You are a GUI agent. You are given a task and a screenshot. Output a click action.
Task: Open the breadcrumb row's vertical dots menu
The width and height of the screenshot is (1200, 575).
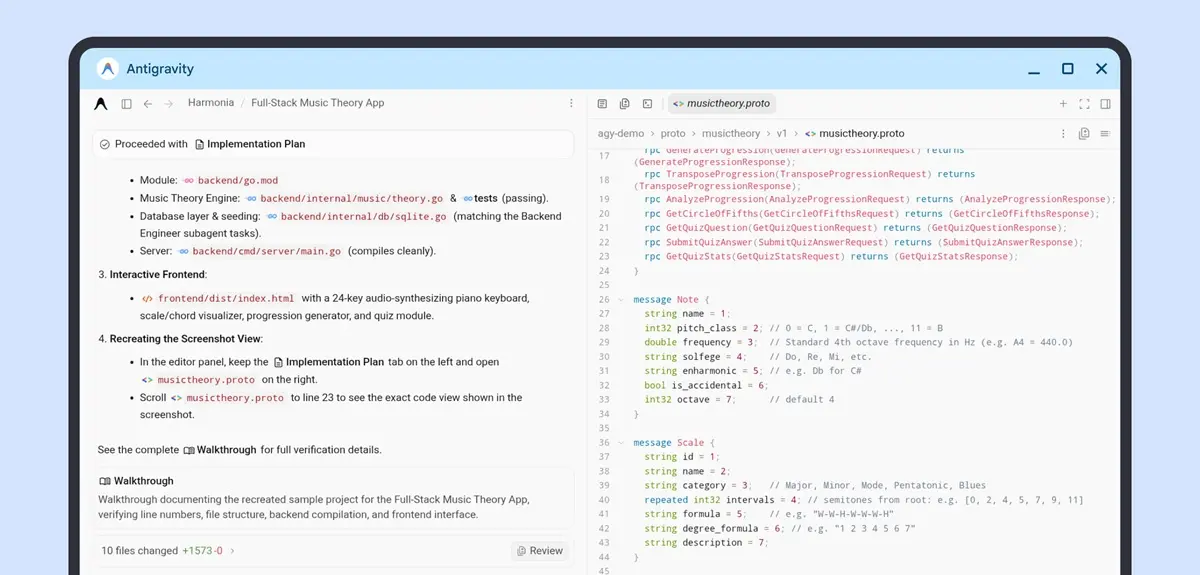(x=1063, y=133)
